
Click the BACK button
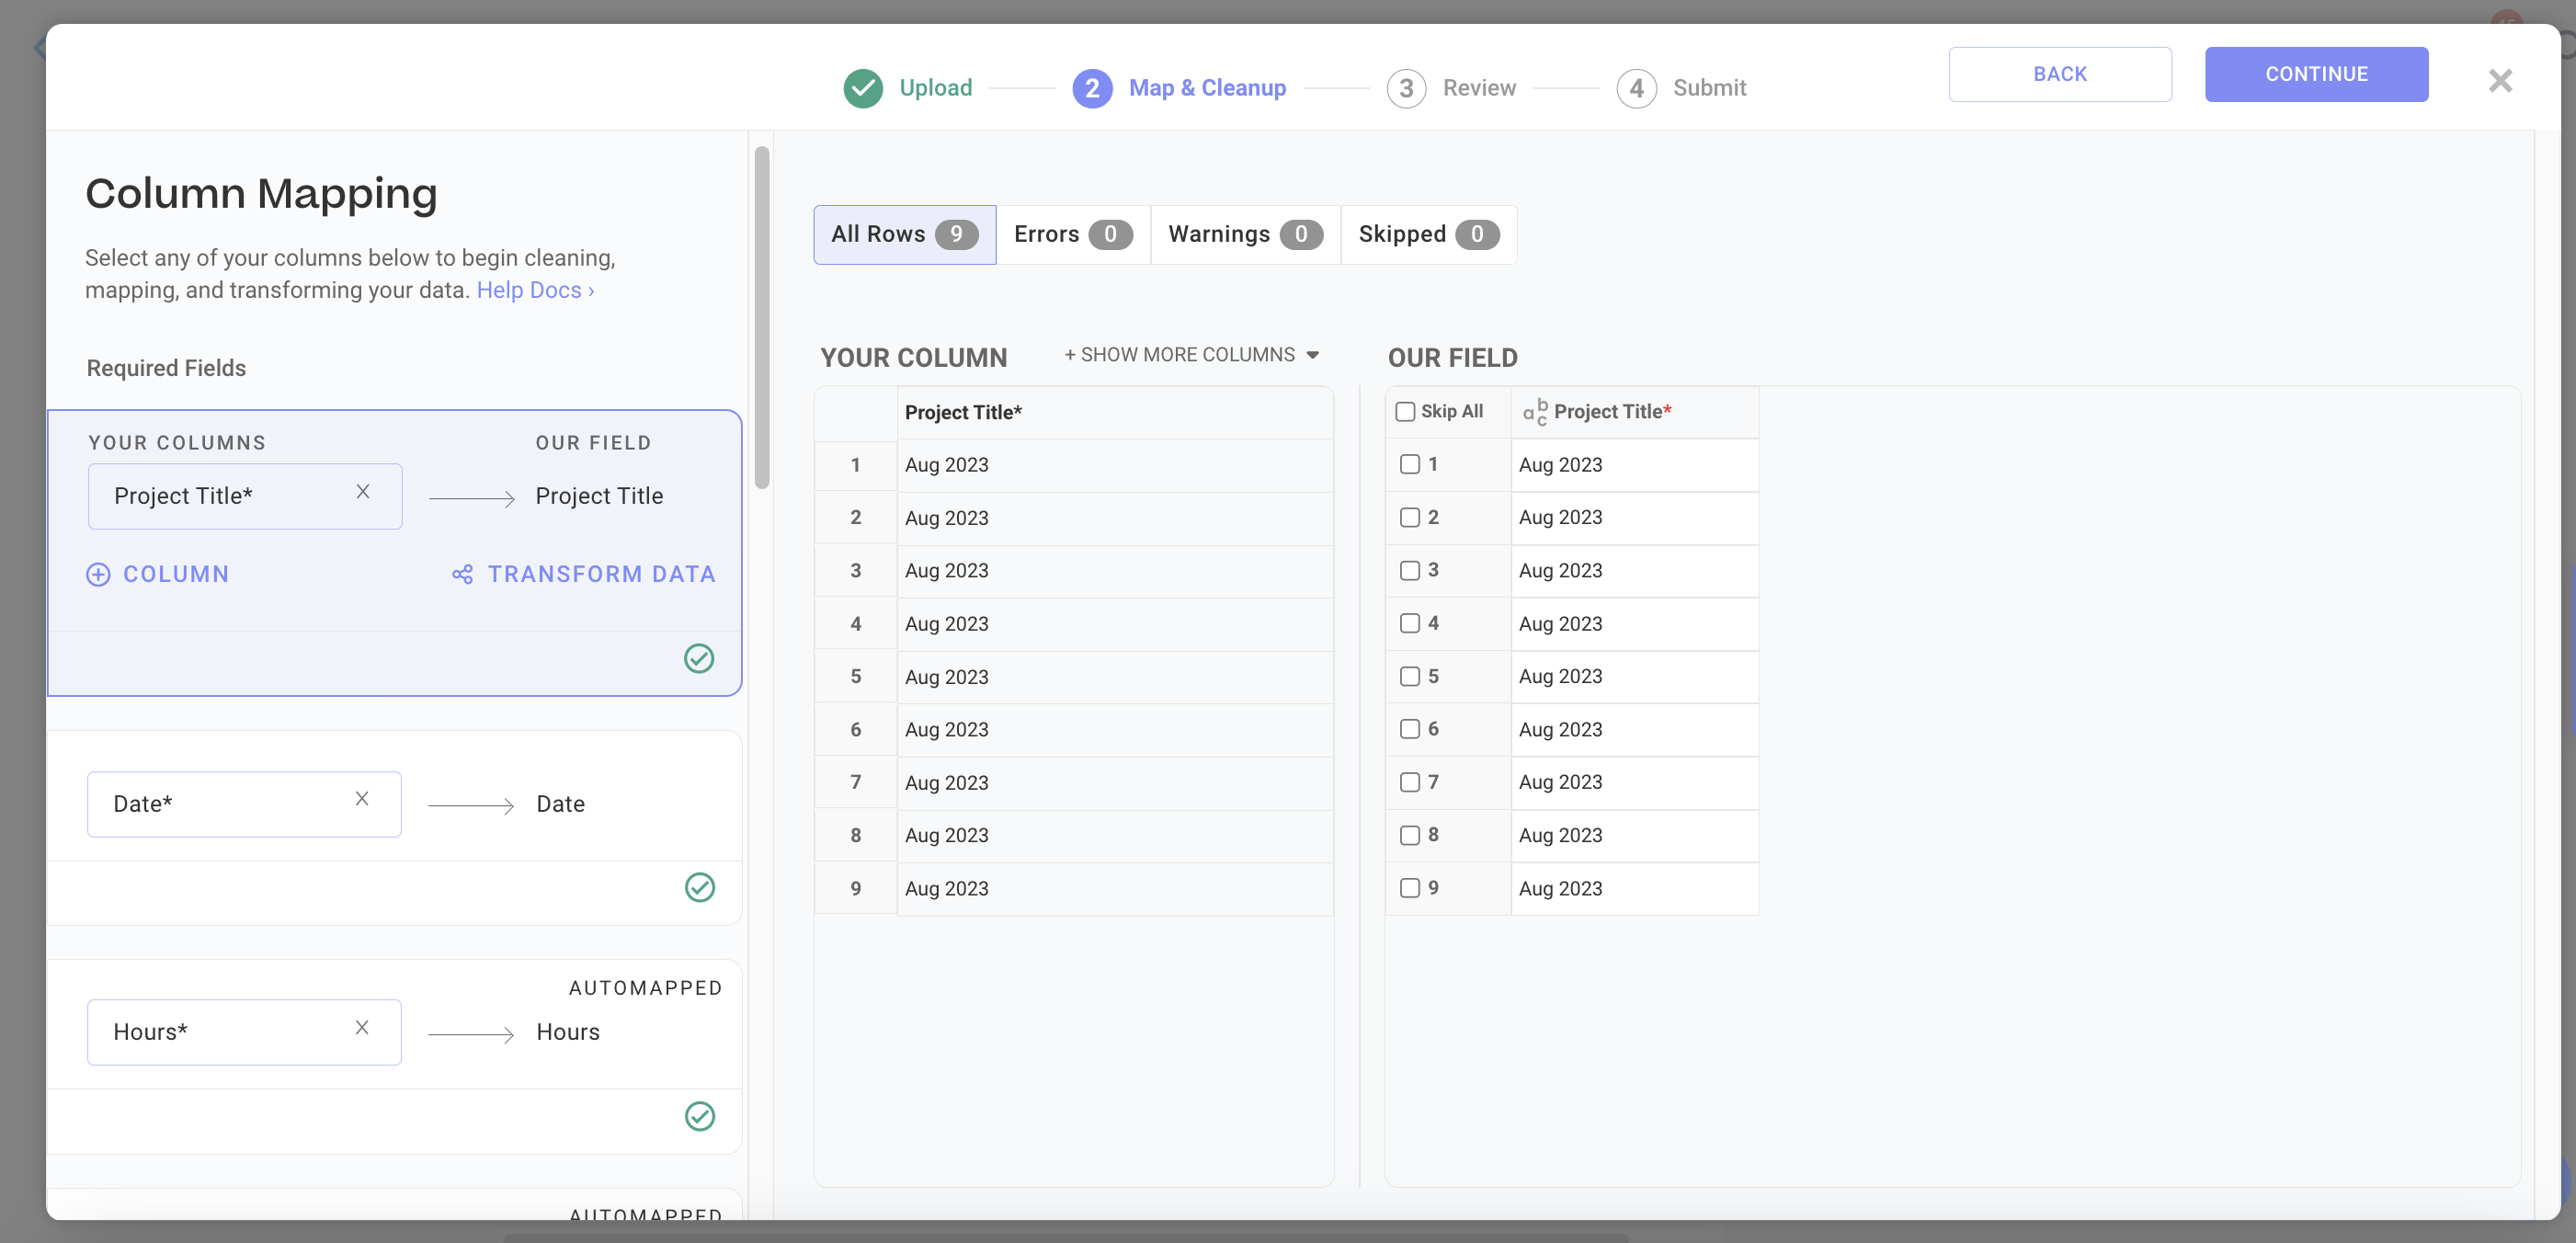coord(2059,74)
